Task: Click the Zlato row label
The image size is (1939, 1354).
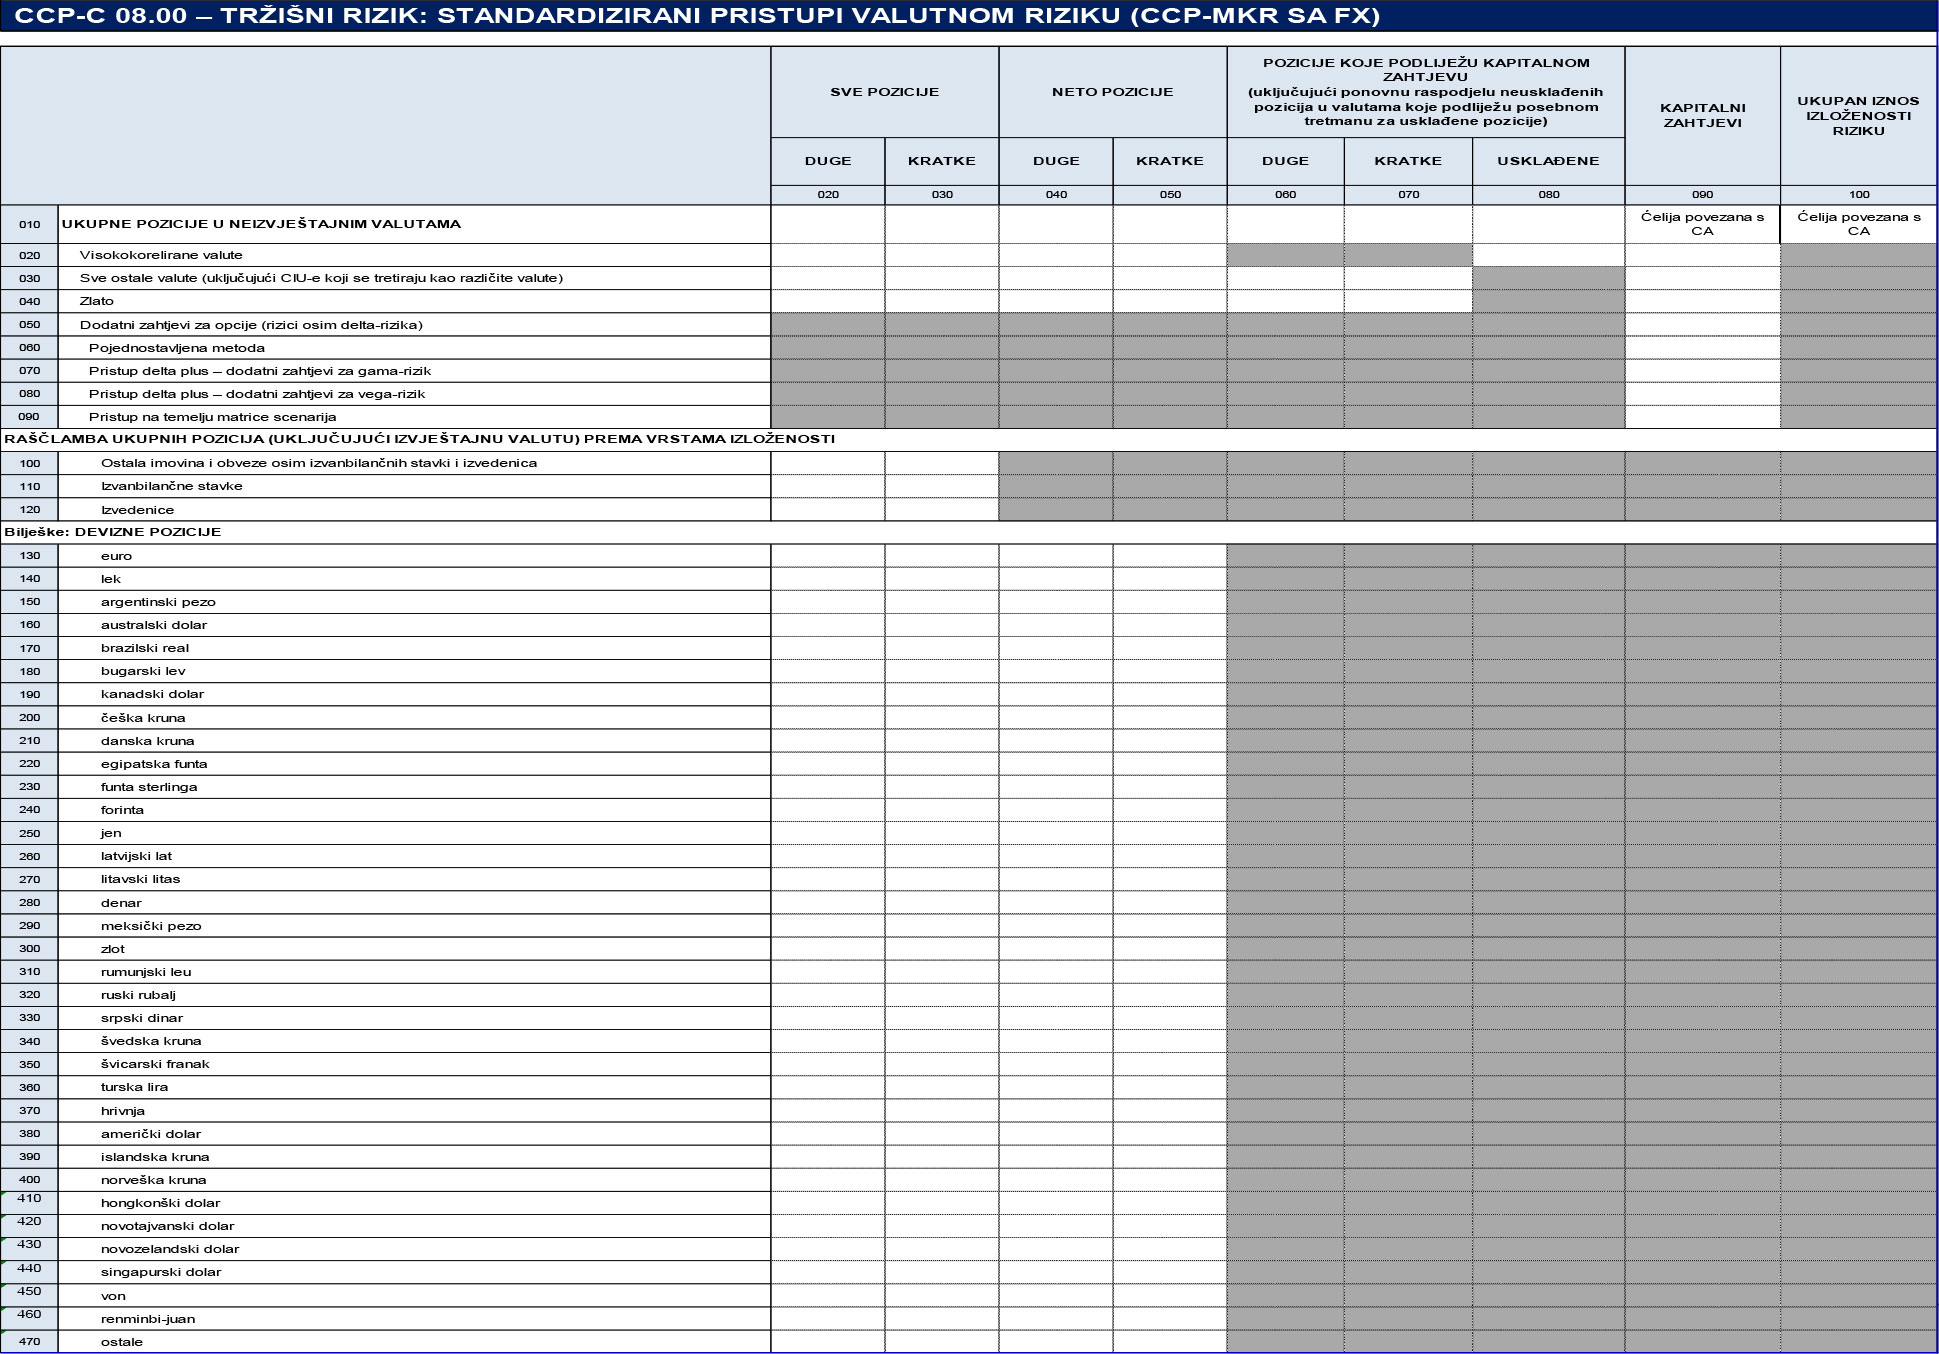Action: (x=97, y=301)
